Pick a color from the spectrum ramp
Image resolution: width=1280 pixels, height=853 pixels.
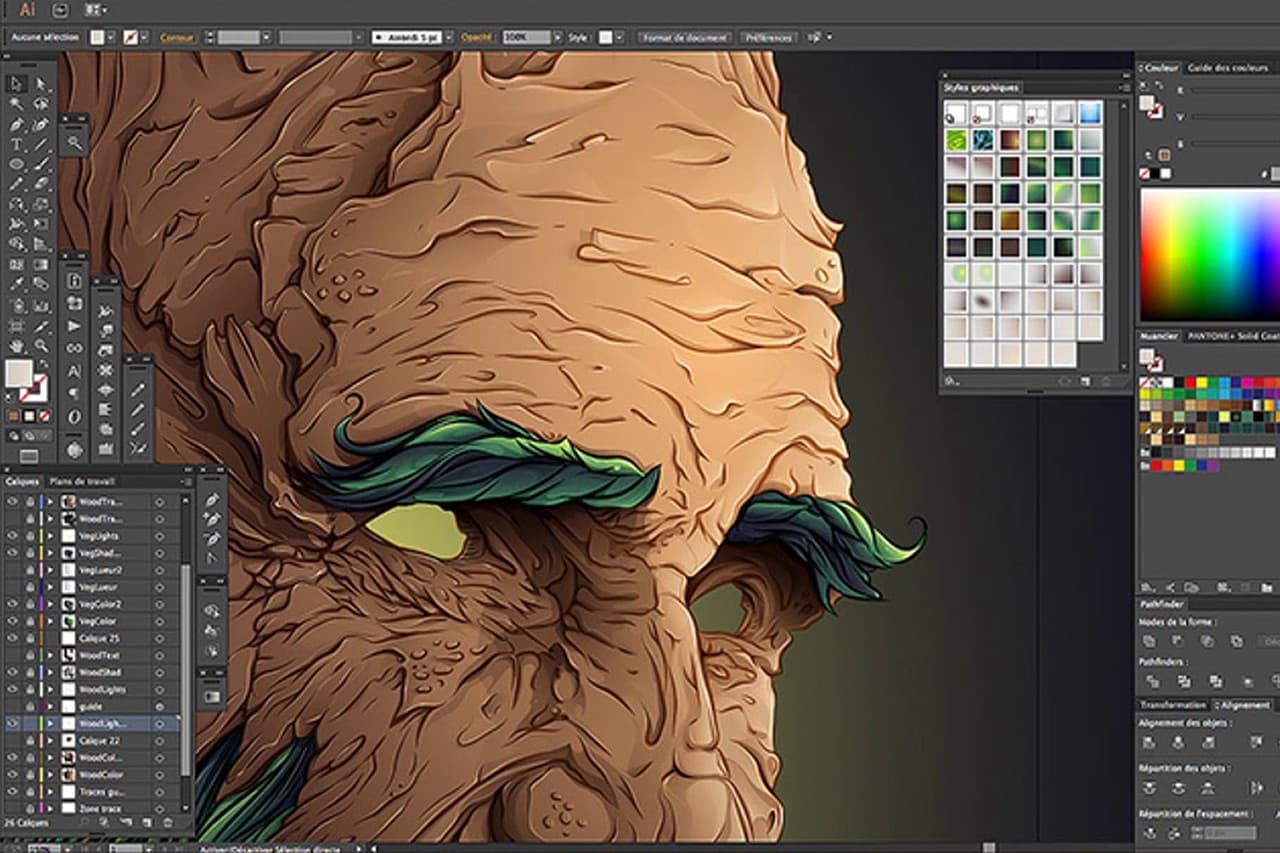click(1209, 254)
